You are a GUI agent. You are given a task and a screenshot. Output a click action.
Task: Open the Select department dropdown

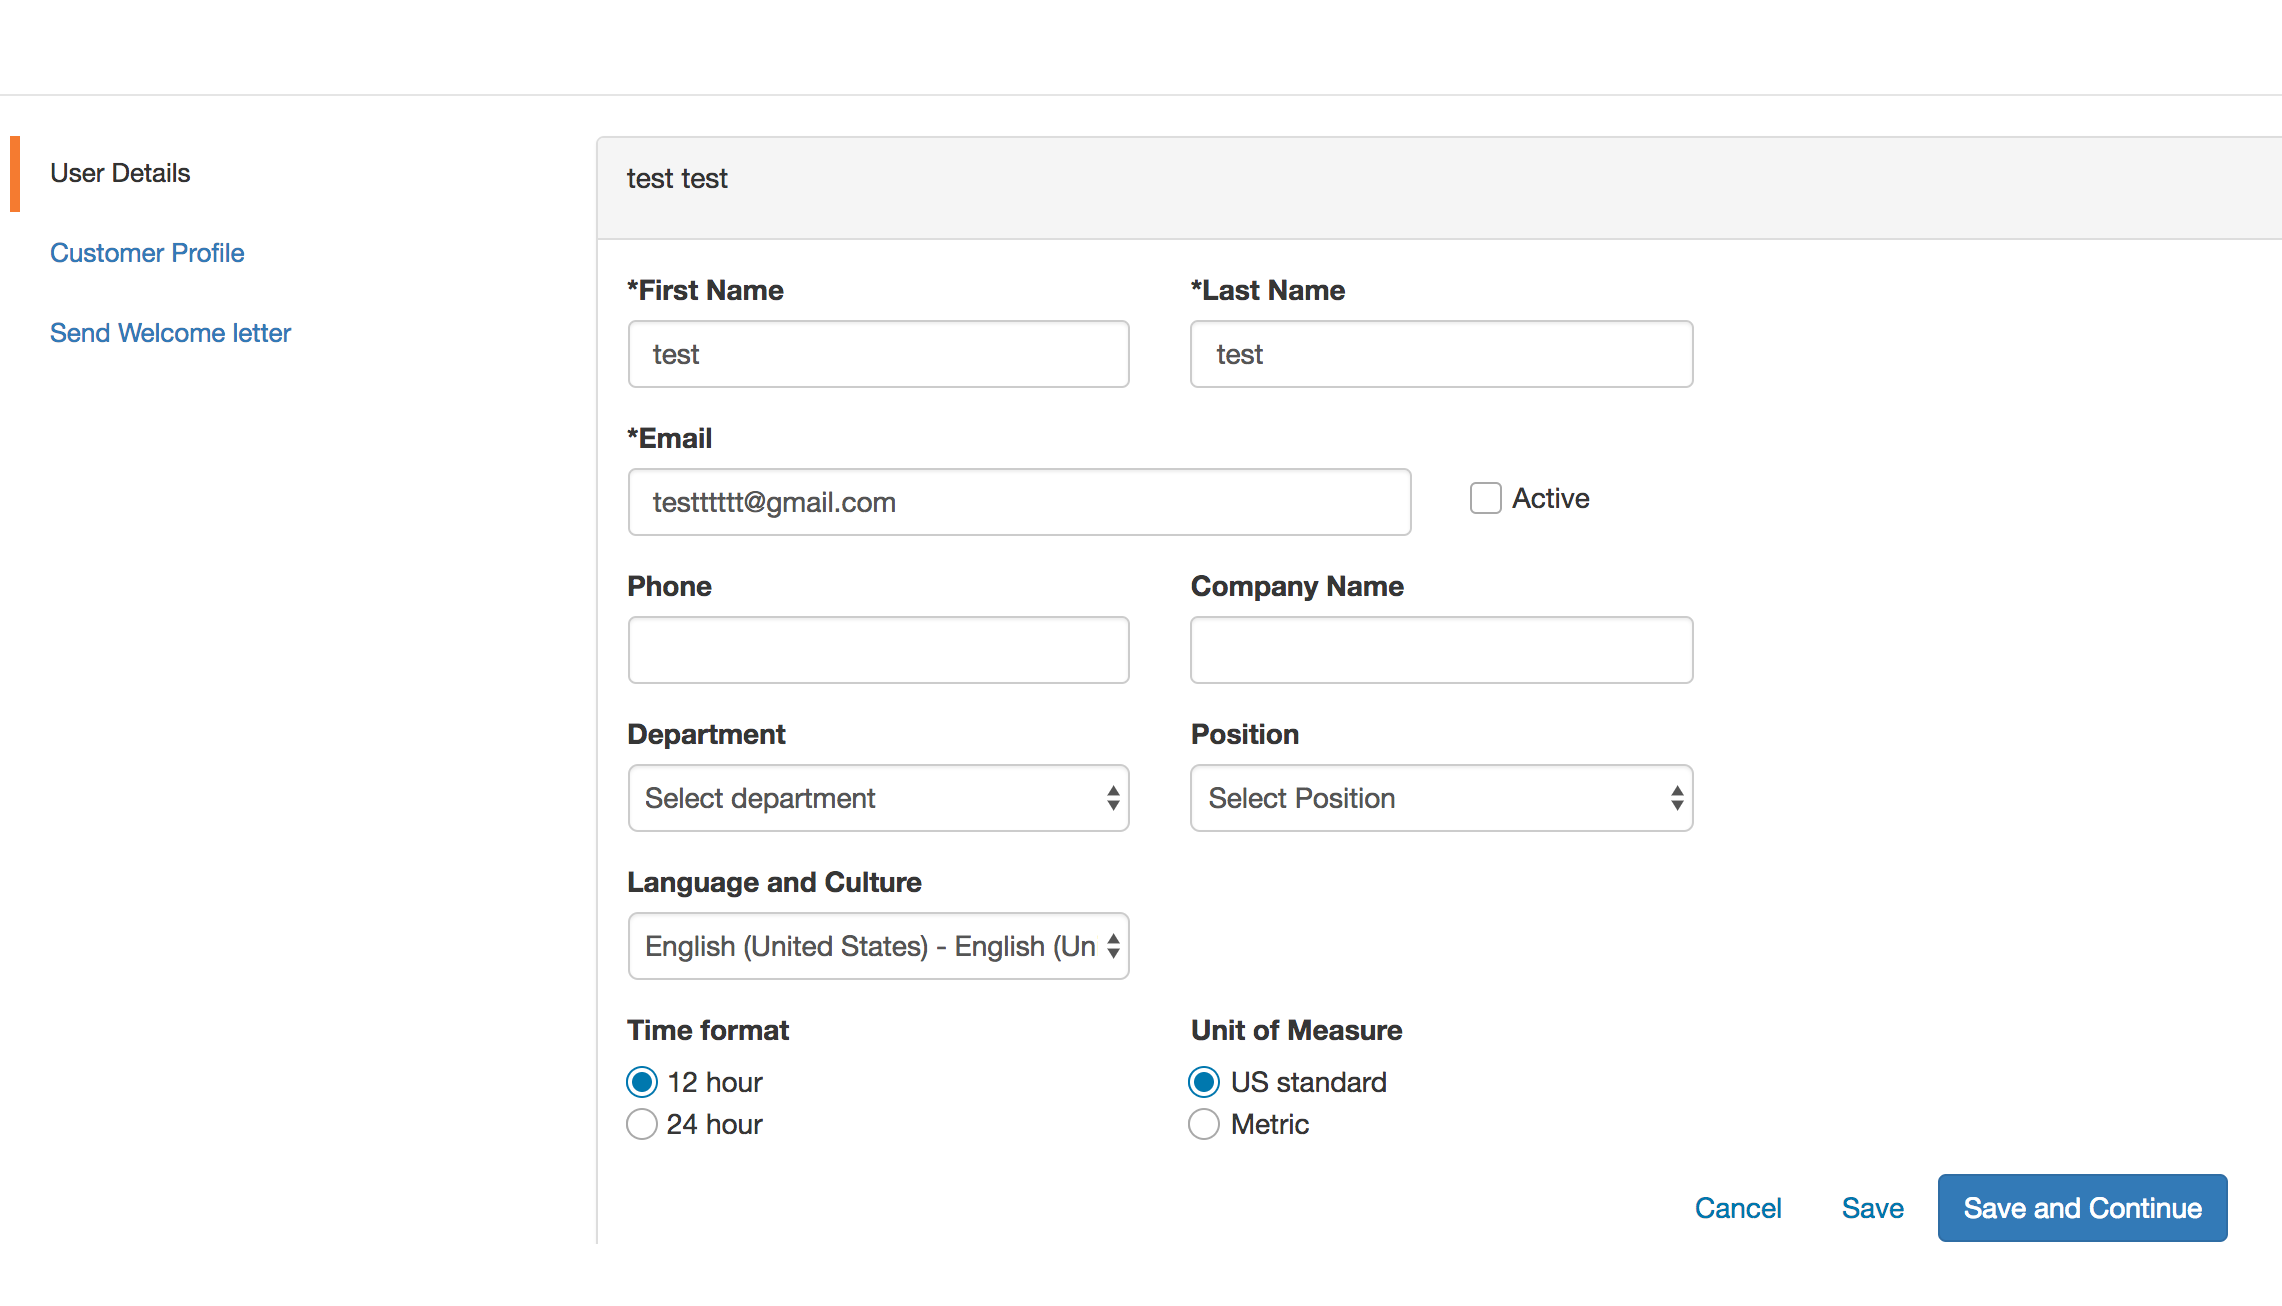(878, 798)
